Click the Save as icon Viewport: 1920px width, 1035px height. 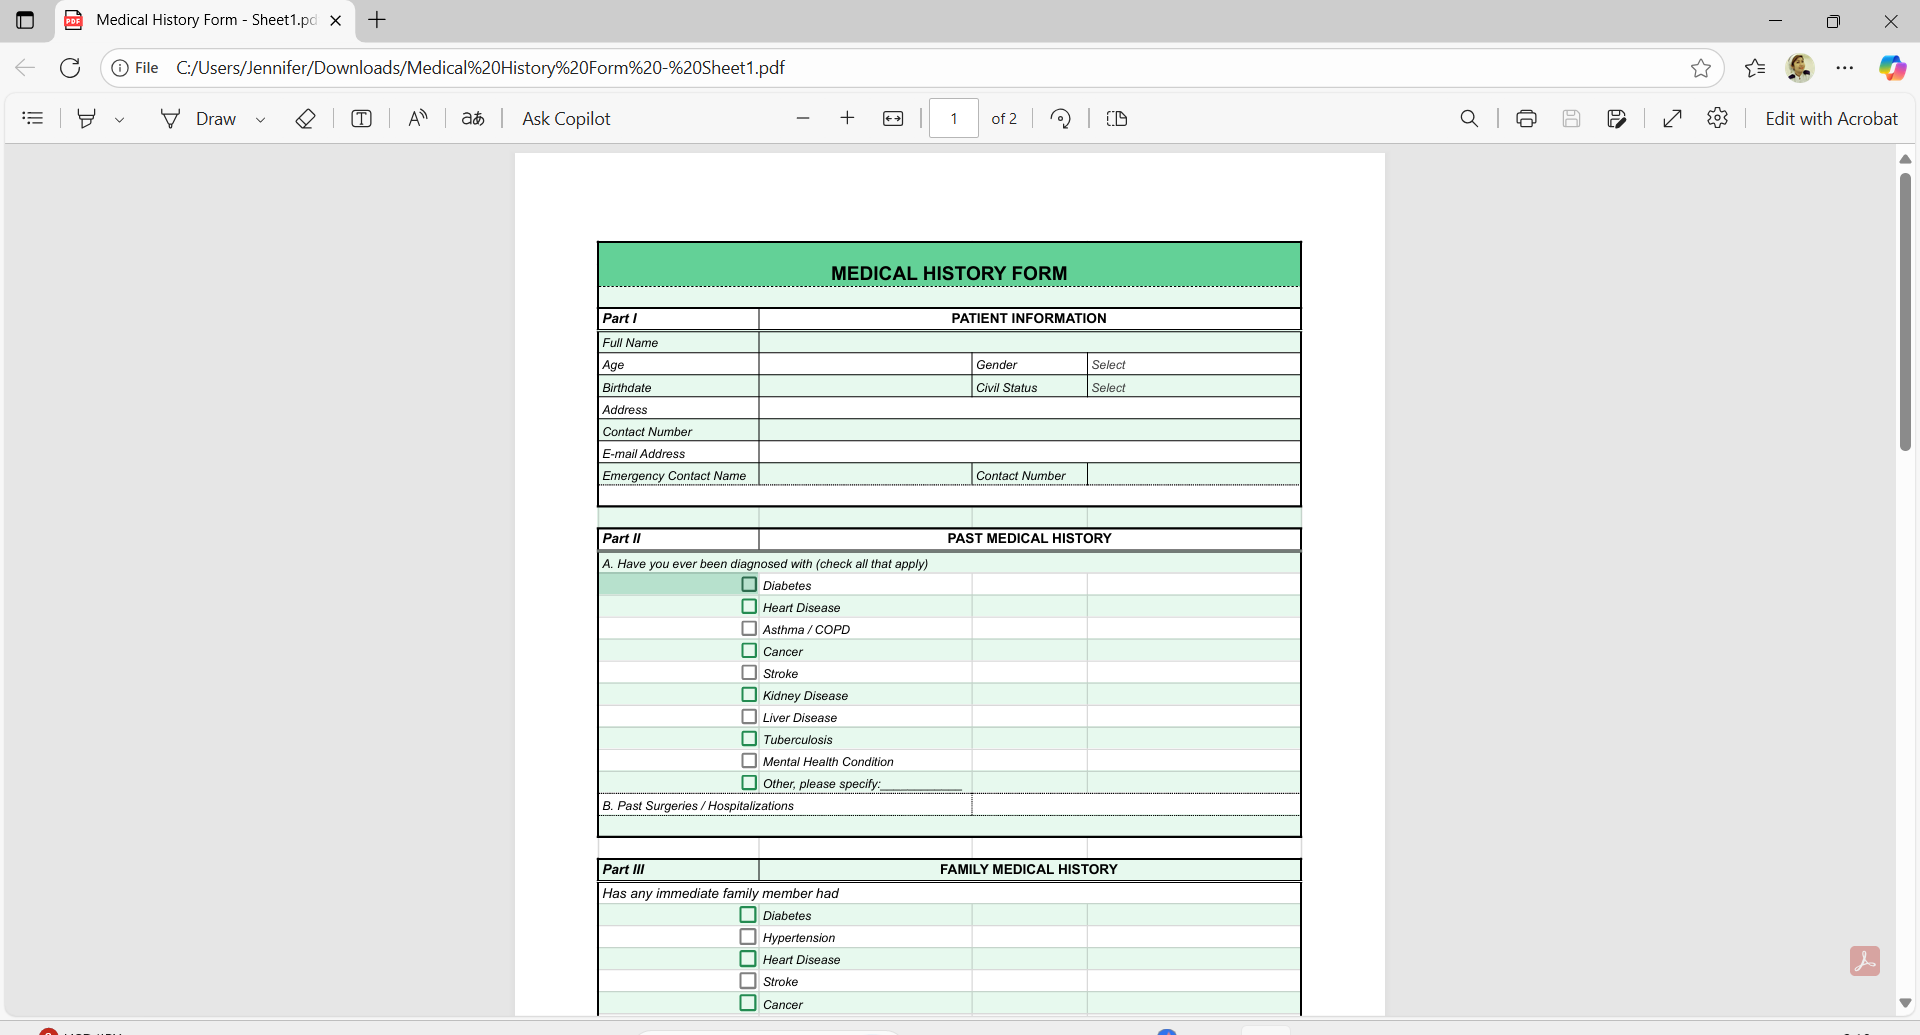tap(1617, 119)
